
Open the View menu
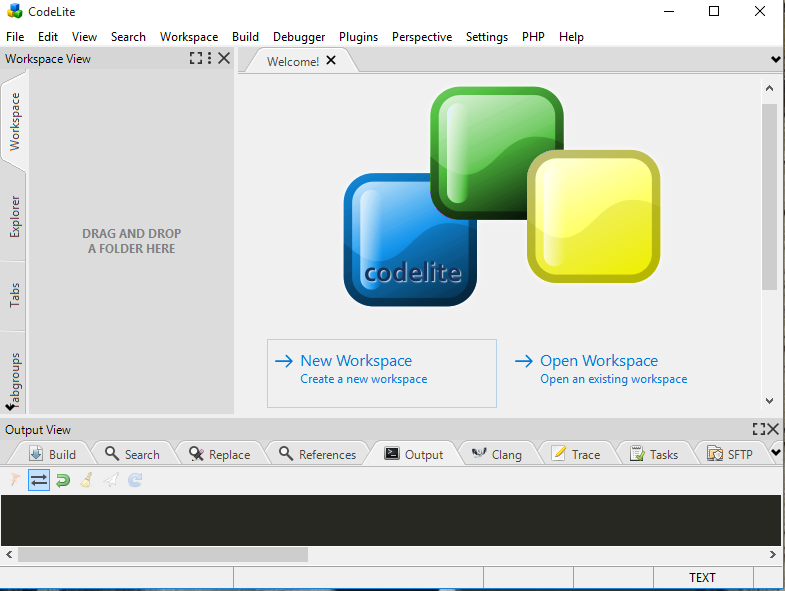(x=84, y=37)
